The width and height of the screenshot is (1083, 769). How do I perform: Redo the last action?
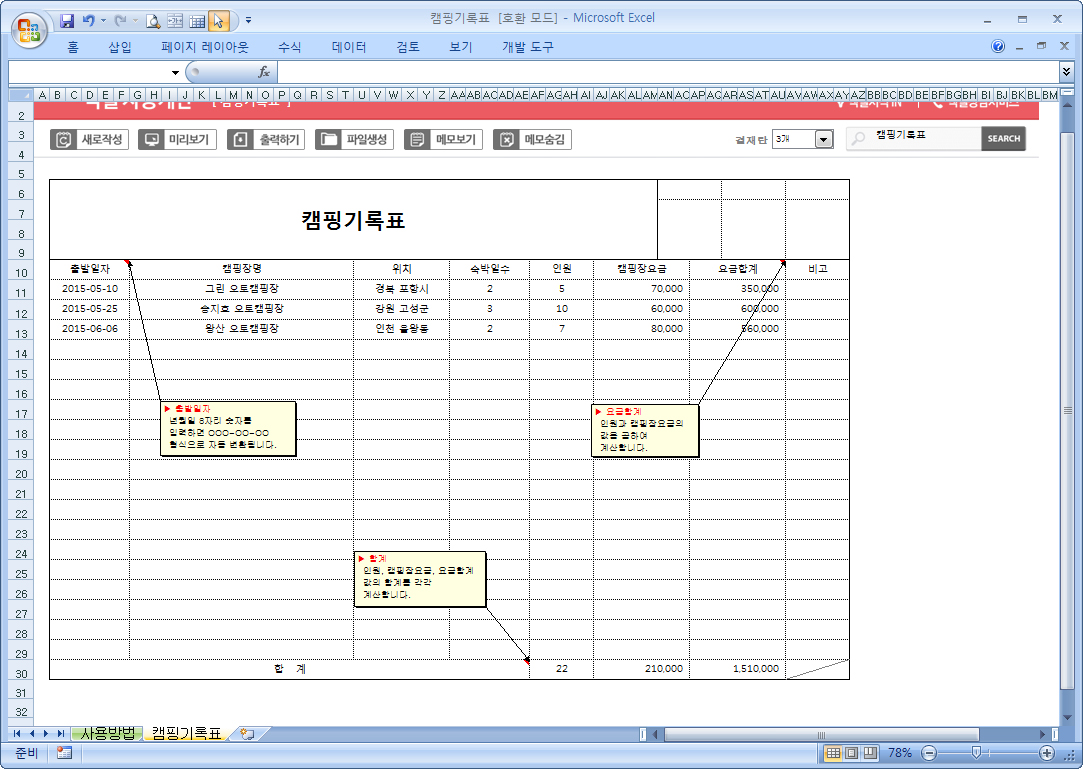120,21
